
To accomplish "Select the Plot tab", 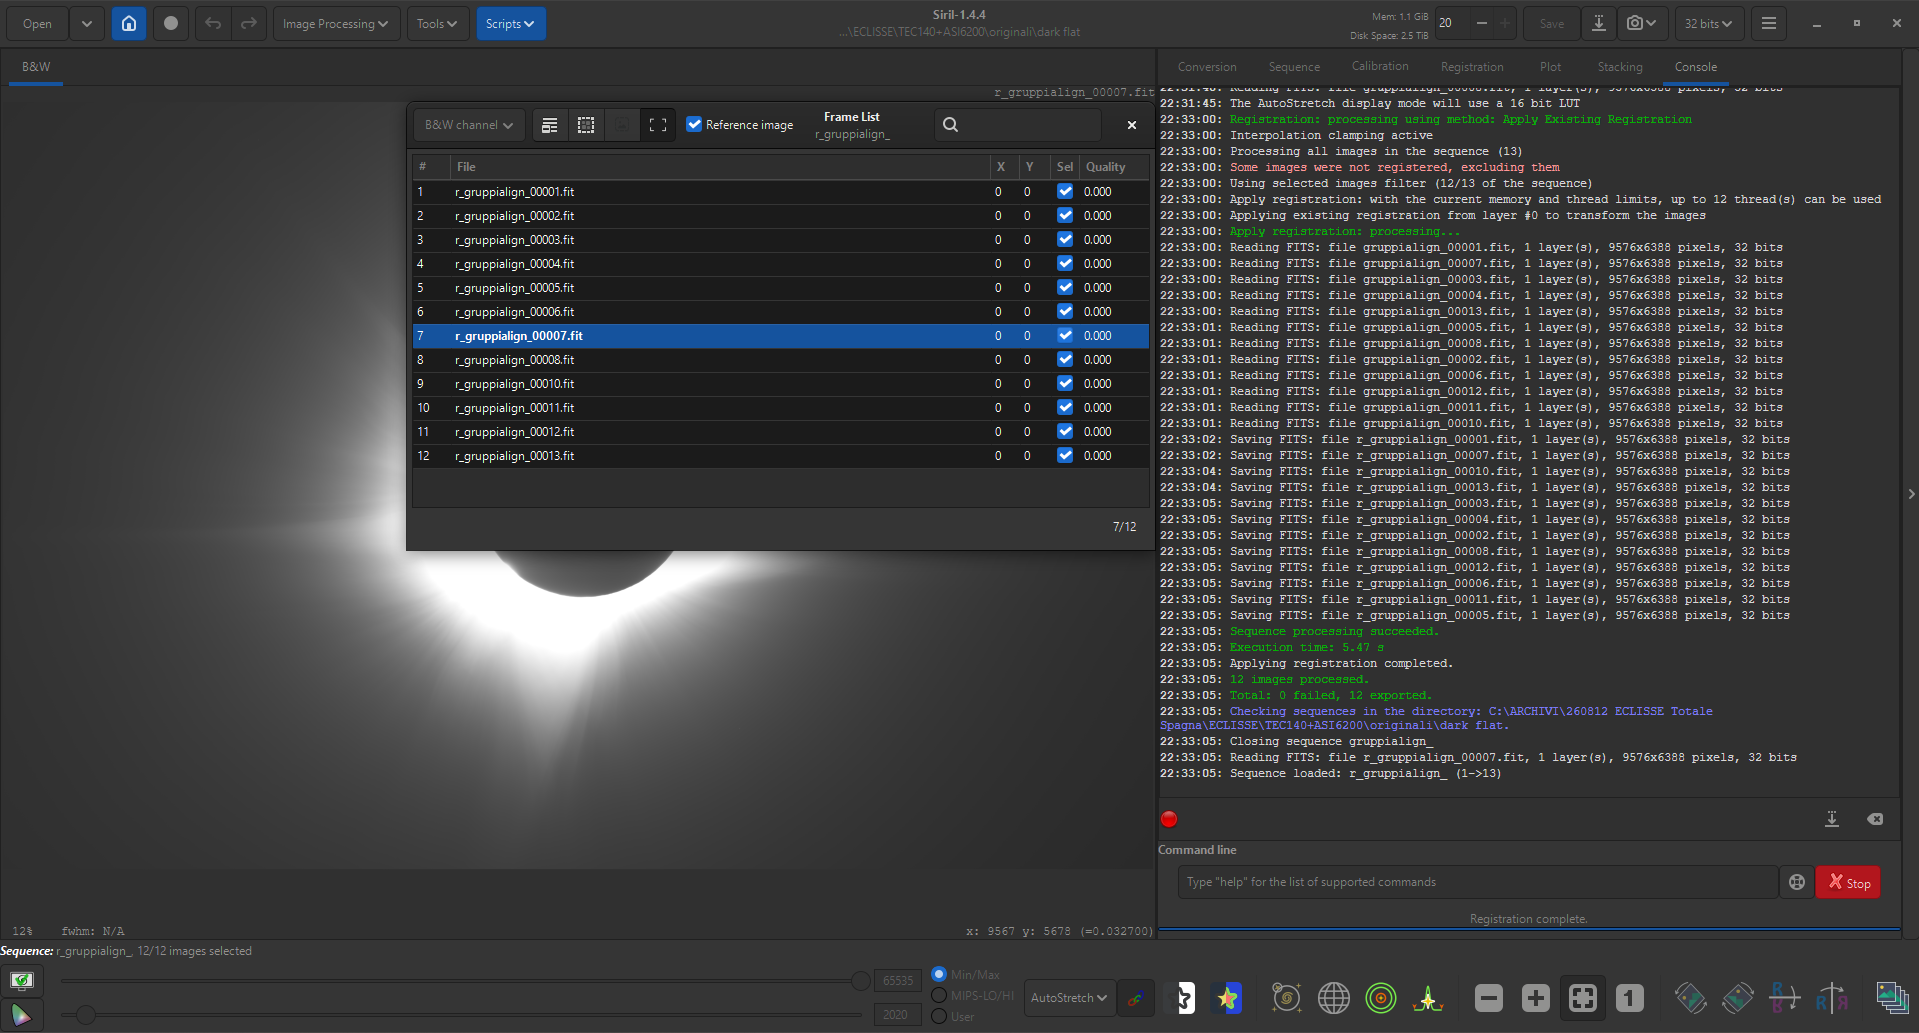I will click(x=1550, y=67).
